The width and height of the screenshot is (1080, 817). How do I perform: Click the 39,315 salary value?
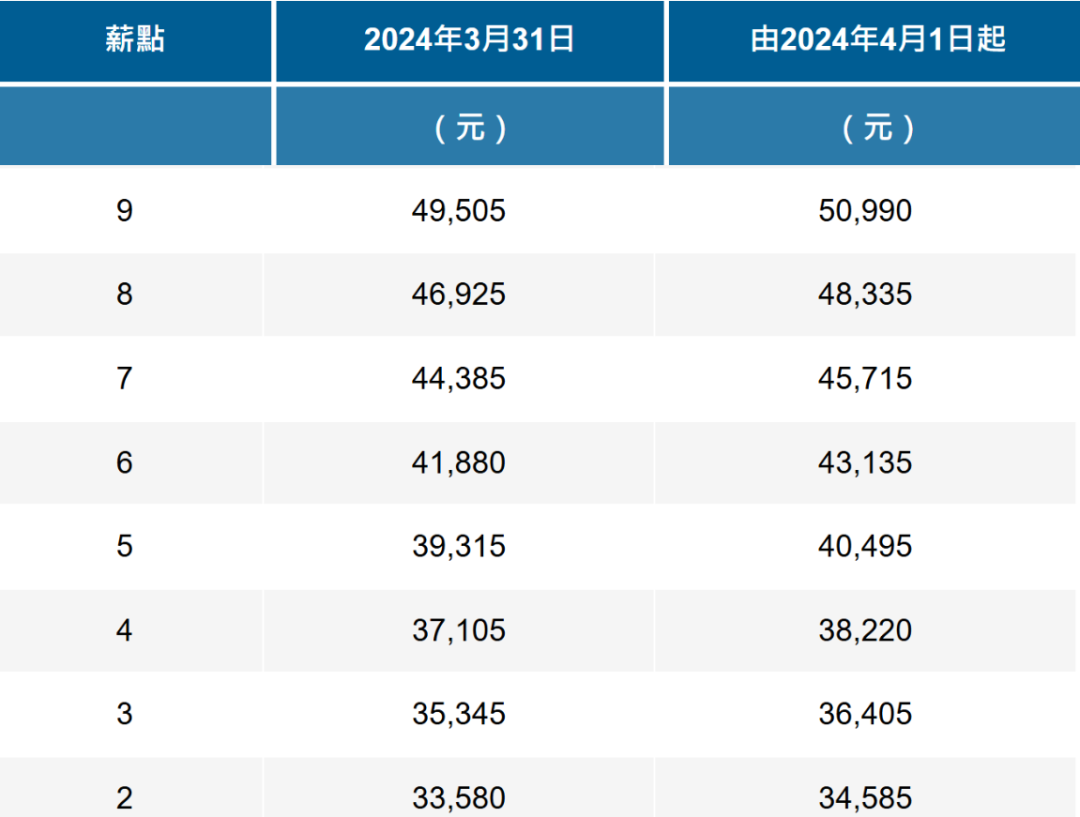[x=459, y=547]
